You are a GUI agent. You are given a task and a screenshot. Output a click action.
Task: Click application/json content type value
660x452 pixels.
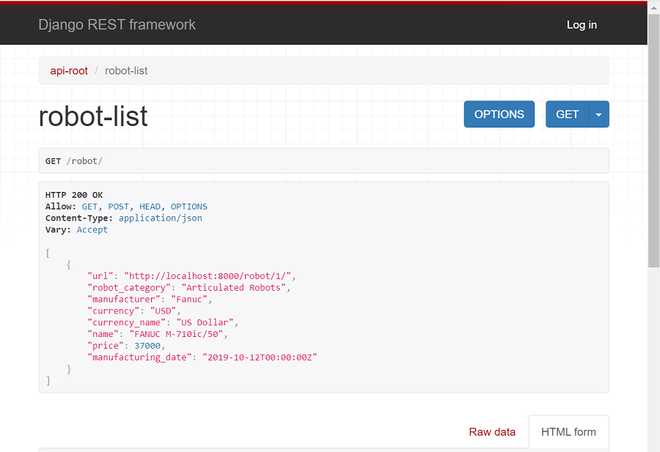pyautogui.click(x=160, y=218)
